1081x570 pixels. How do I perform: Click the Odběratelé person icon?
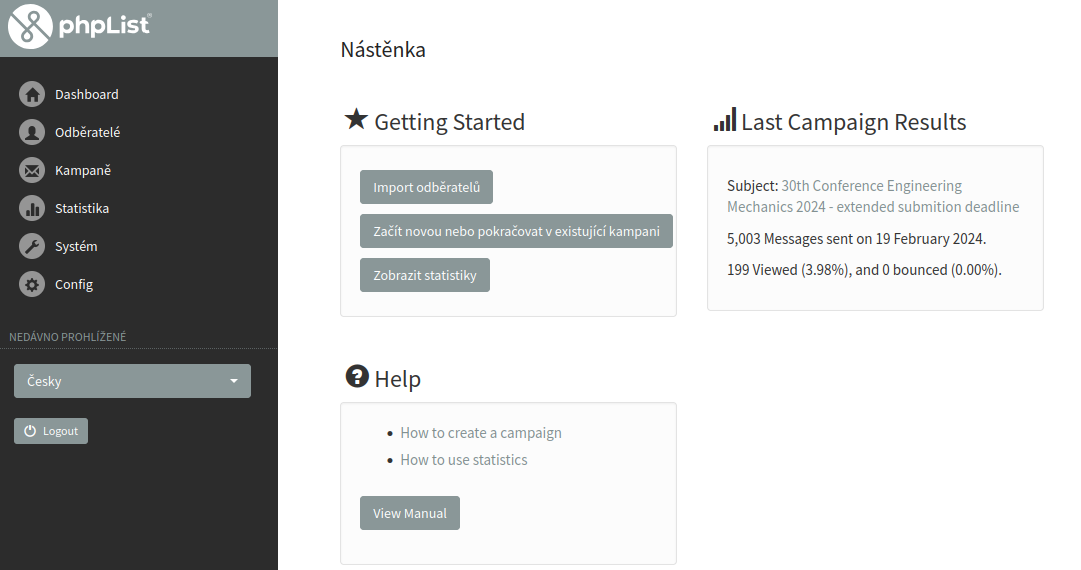click(x=32, y=133)
